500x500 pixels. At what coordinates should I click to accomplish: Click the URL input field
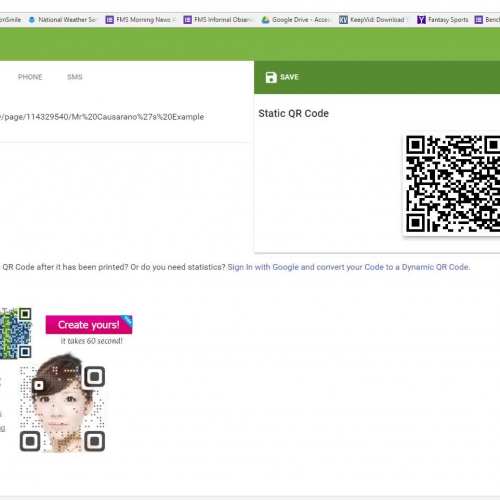point(125,117)
